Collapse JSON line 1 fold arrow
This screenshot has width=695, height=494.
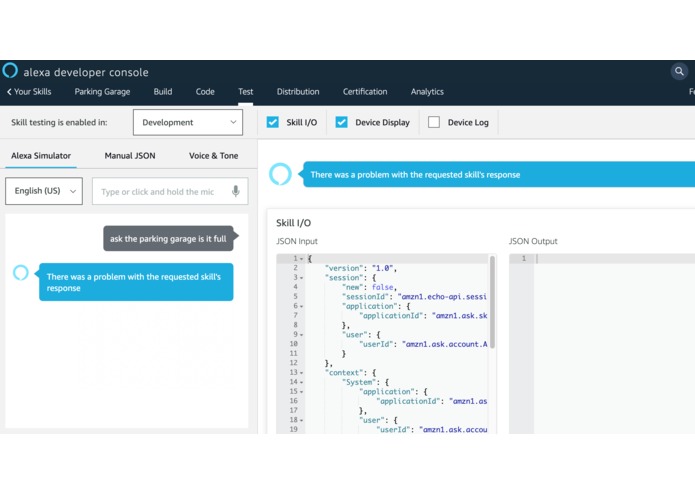pos(301,259)
